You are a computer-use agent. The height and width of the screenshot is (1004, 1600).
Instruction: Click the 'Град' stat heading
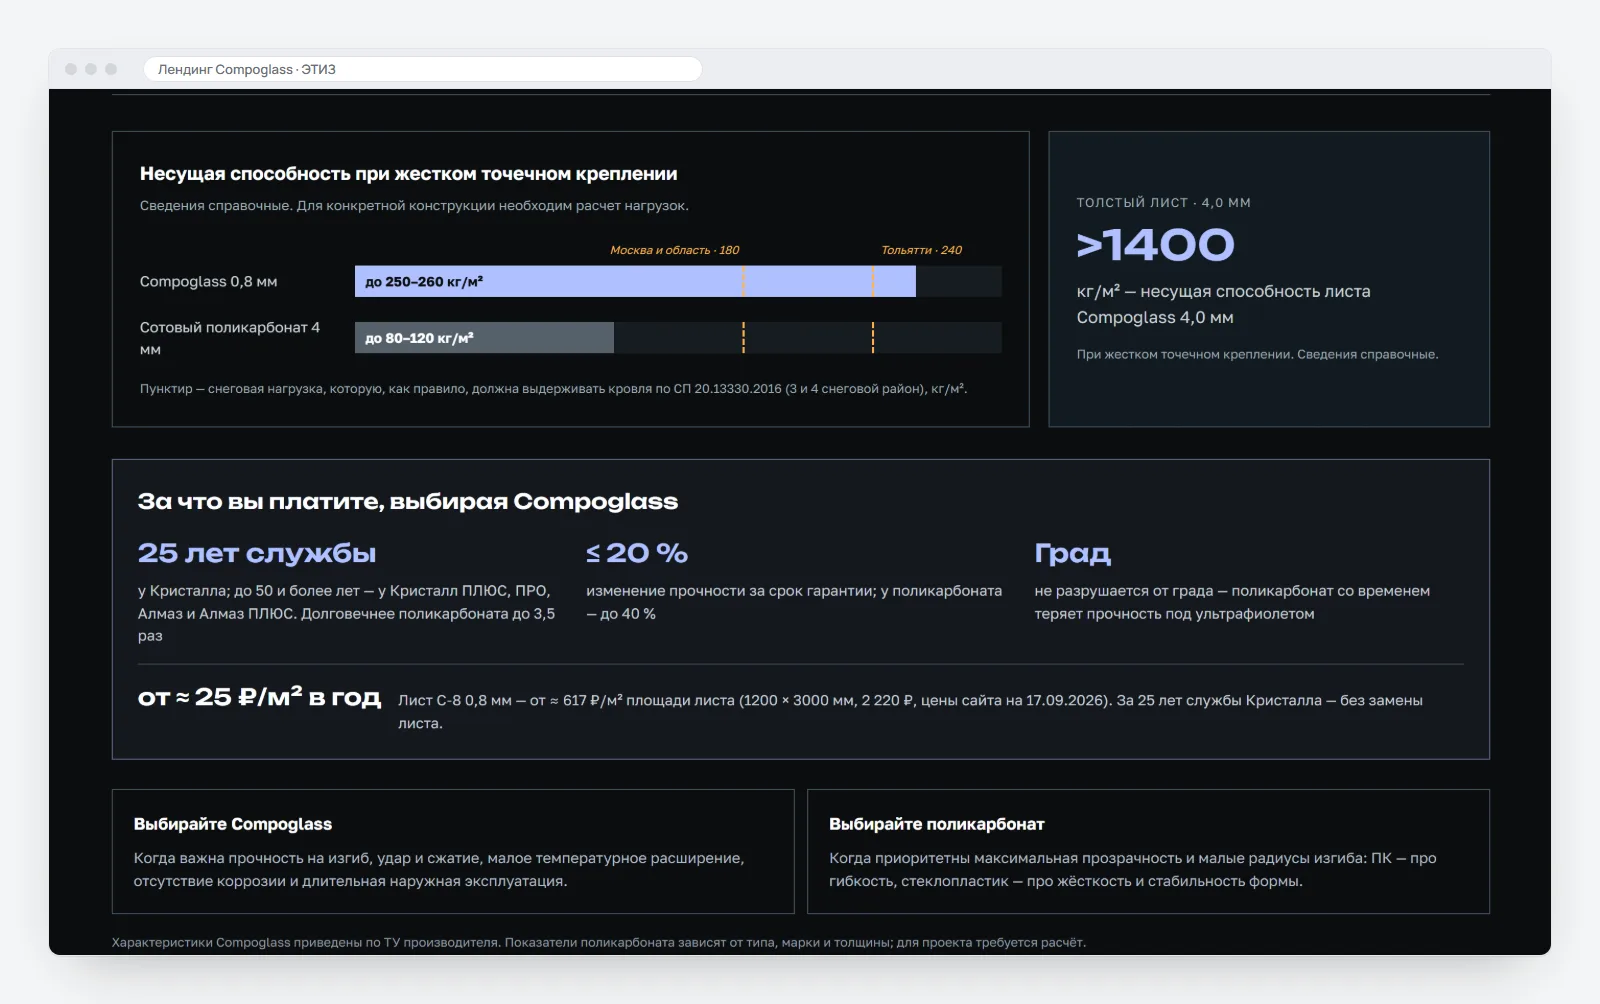(x=1073, y=554)
